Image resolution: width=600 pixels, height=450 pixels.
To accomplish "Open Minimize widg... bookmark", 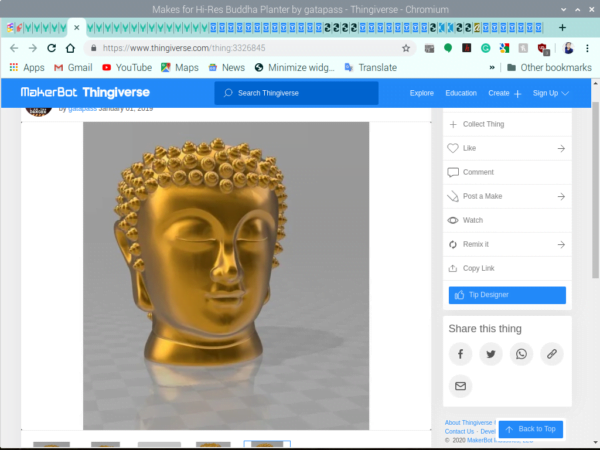I will click(x=295, y=67).
